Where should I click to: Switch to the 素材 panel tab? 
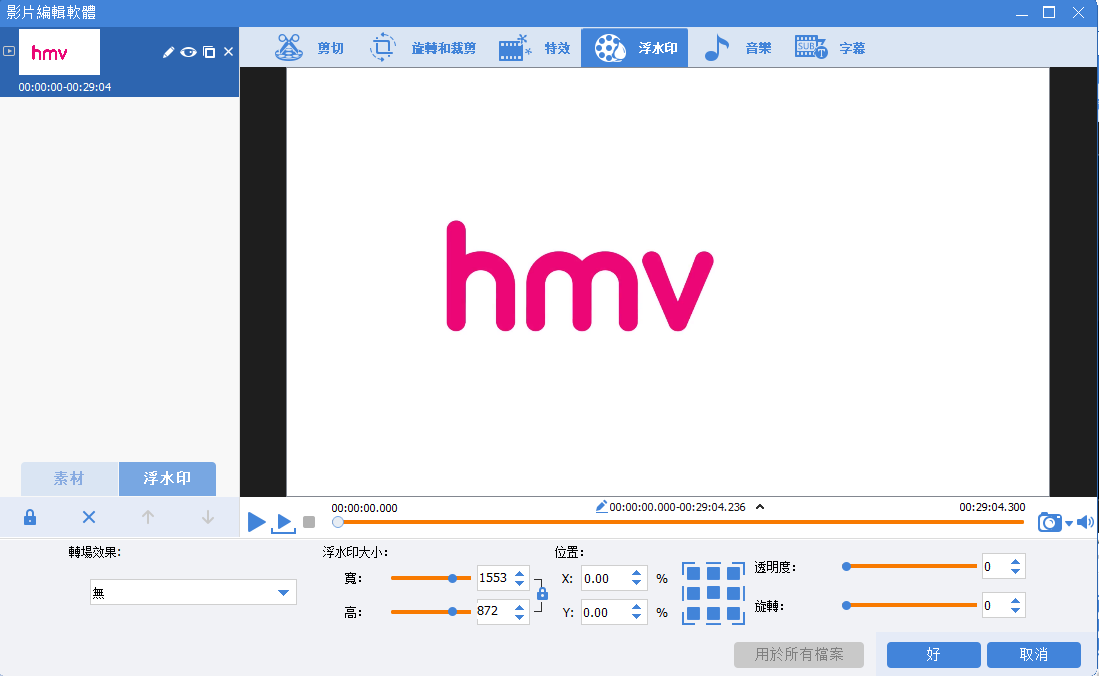coord(69,478)
